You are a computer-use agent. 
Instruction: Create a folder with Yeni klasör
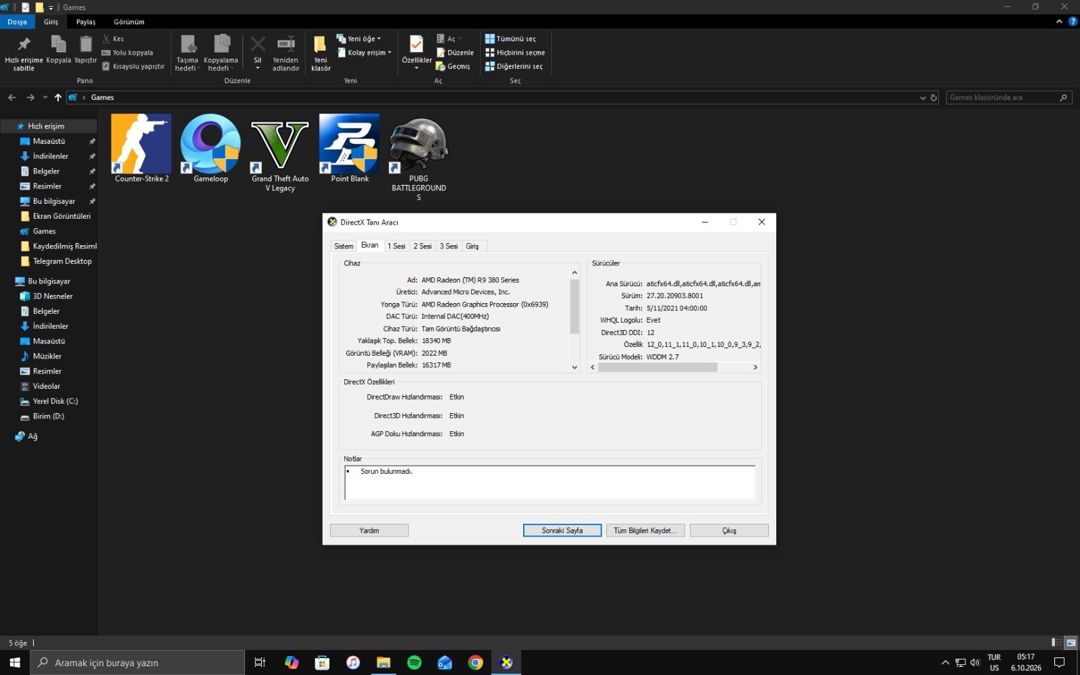coord(320,53)
